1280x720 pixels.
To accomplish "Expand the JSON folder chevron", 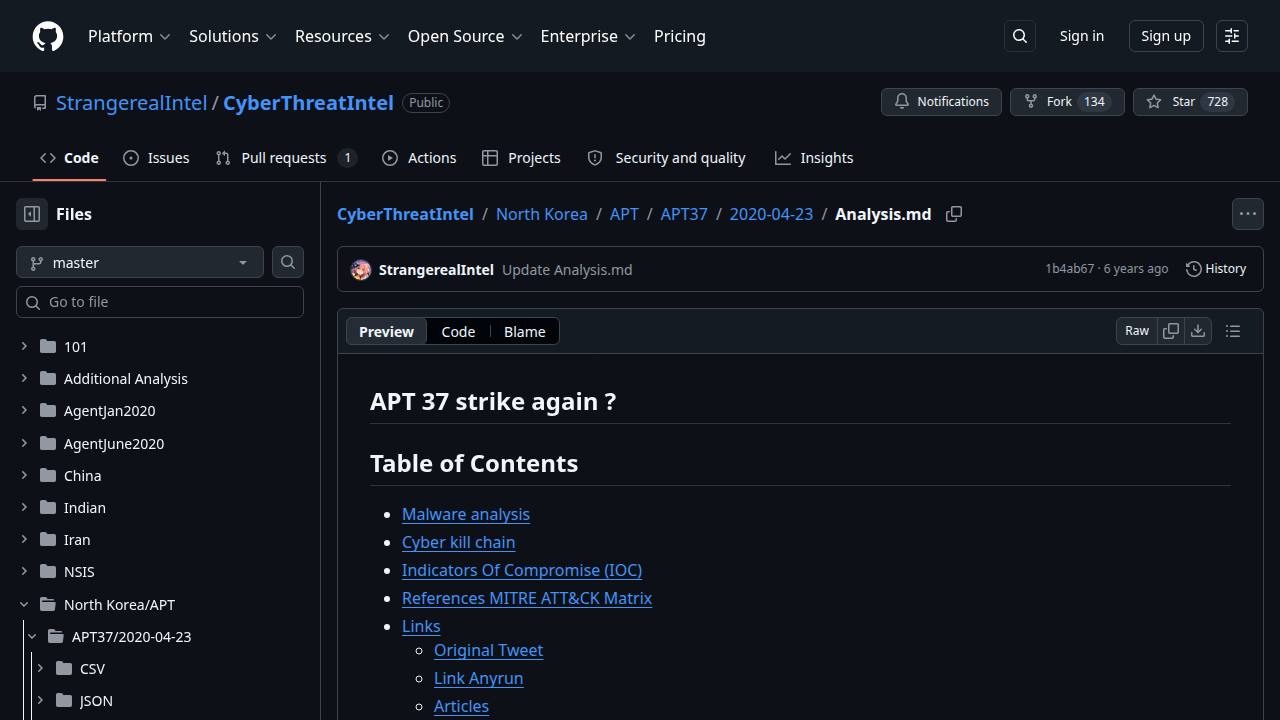I will [x=40, y=700].
